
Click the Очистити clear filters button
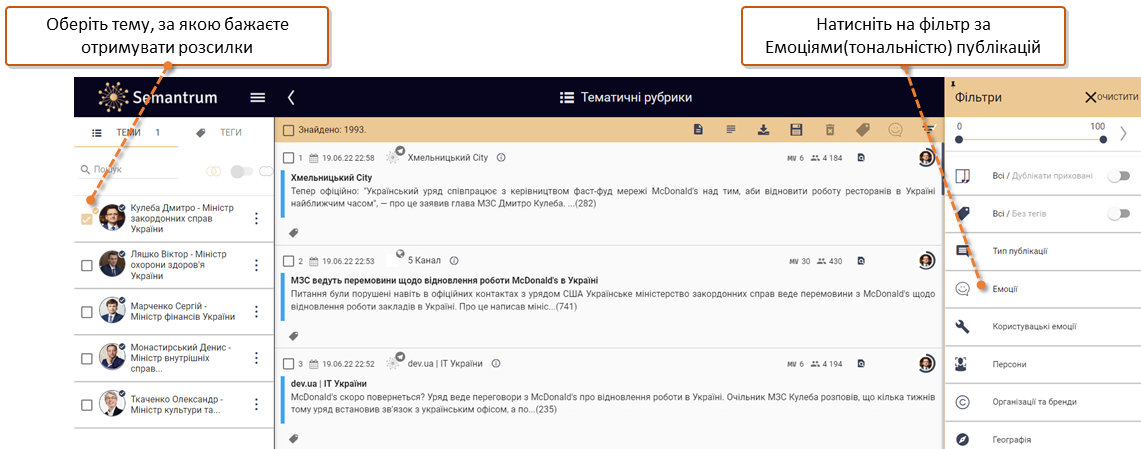tap(1111, 97)
